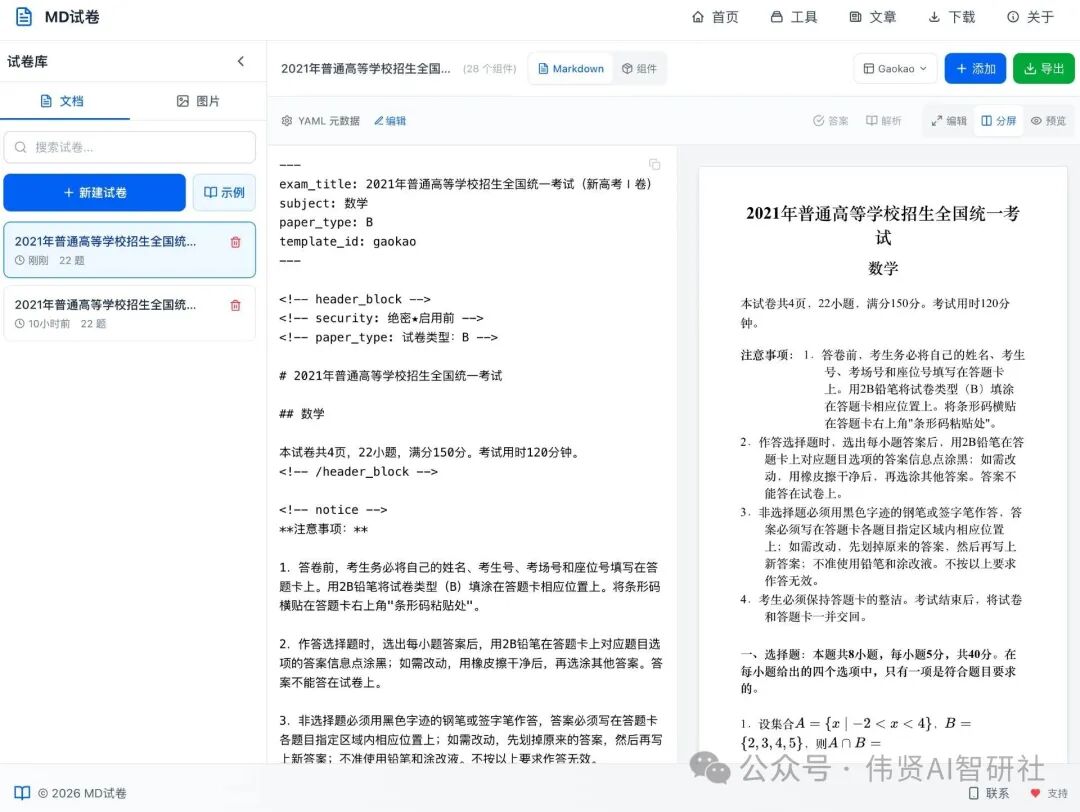Open the Gaokao template dropdown
Viewport: 1080px width, 812px height.
tap(895, 69)
